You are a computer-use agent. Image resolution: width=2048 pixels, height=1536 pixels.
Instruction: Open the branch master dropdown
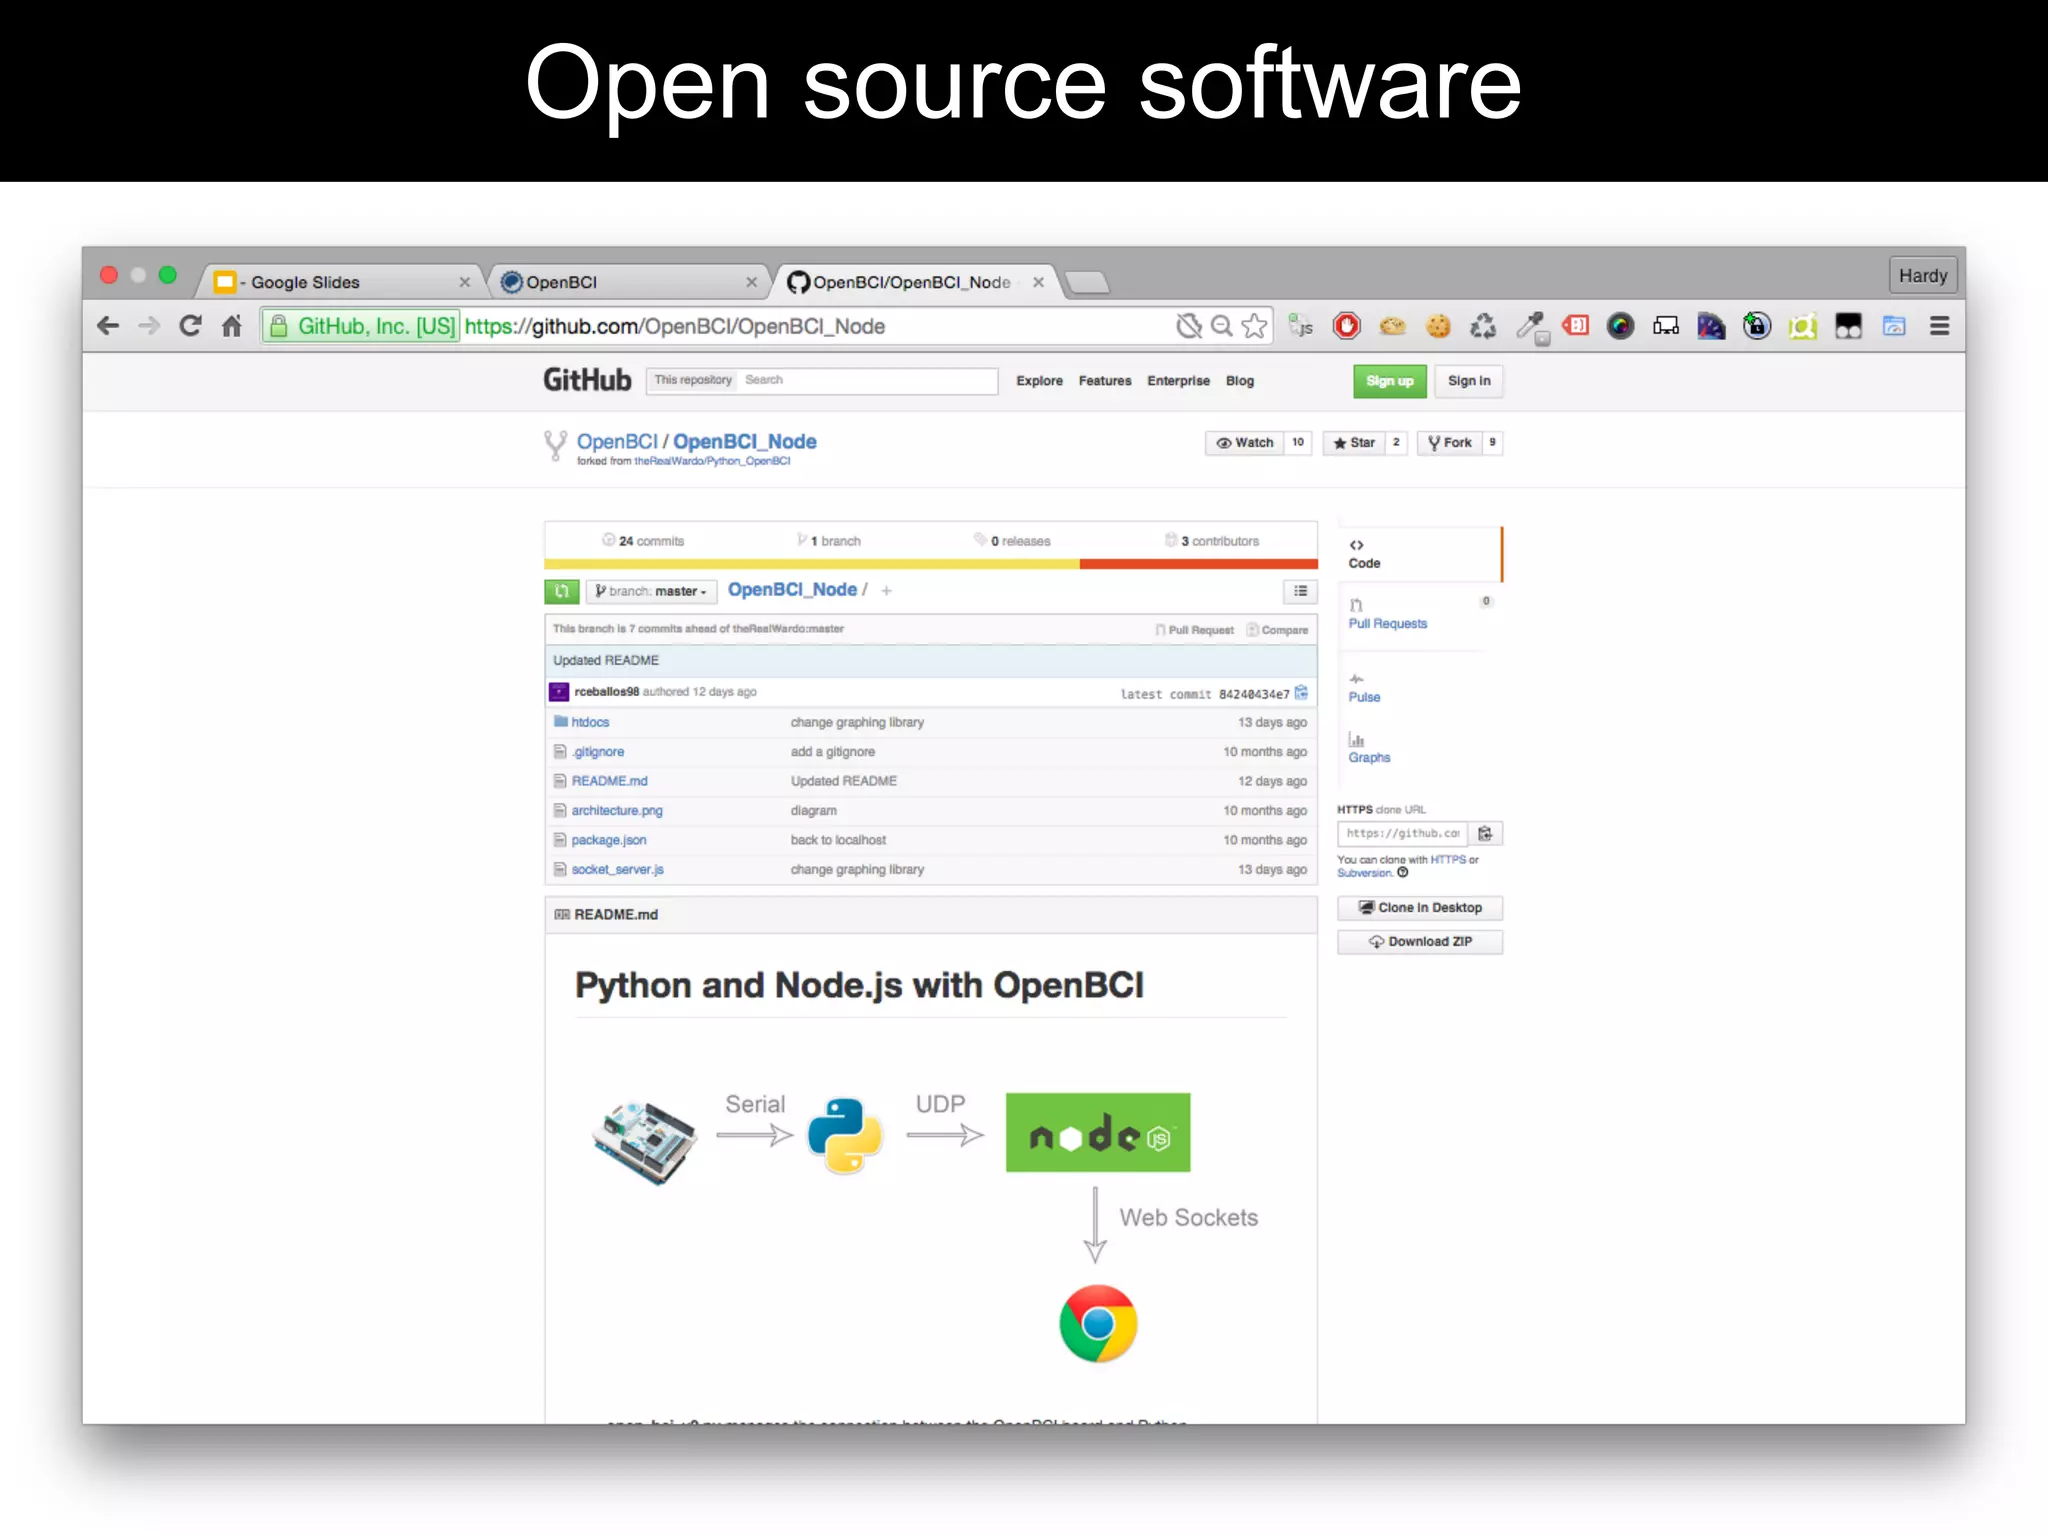pyautogui.click(x=651, y=591)
